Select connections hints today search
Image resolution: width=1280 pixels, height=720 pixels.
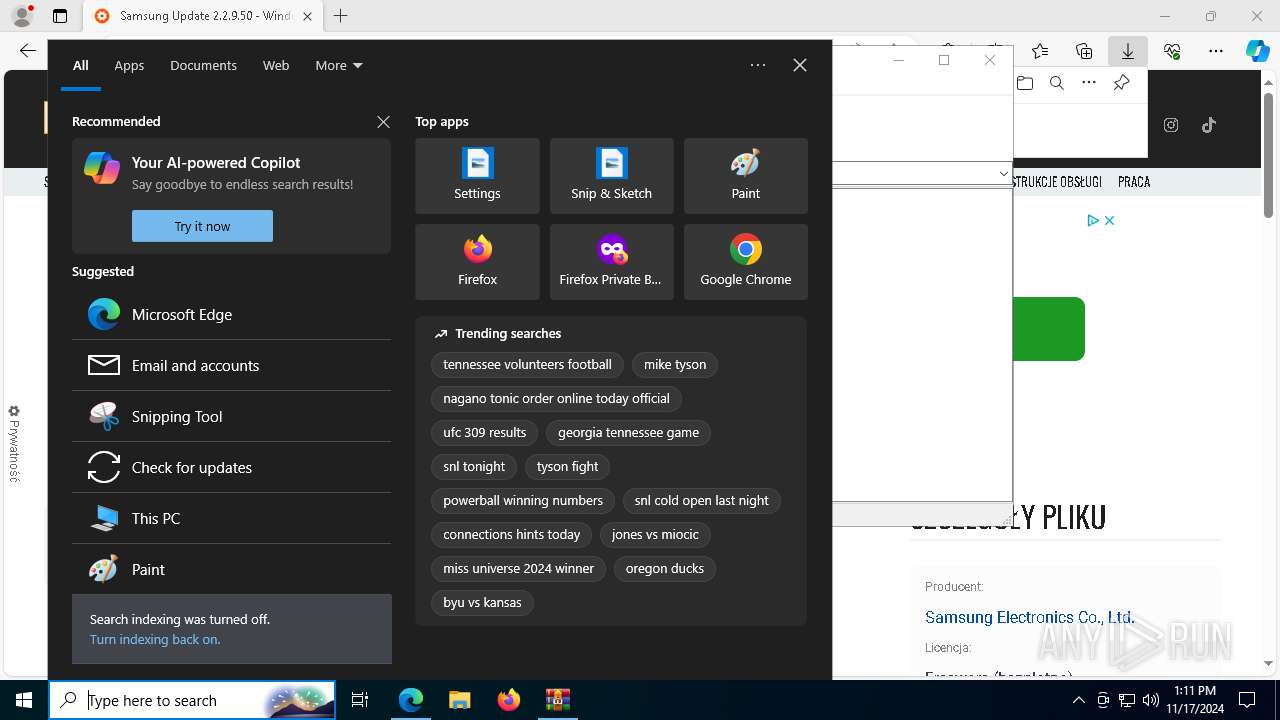pos(512,535)
